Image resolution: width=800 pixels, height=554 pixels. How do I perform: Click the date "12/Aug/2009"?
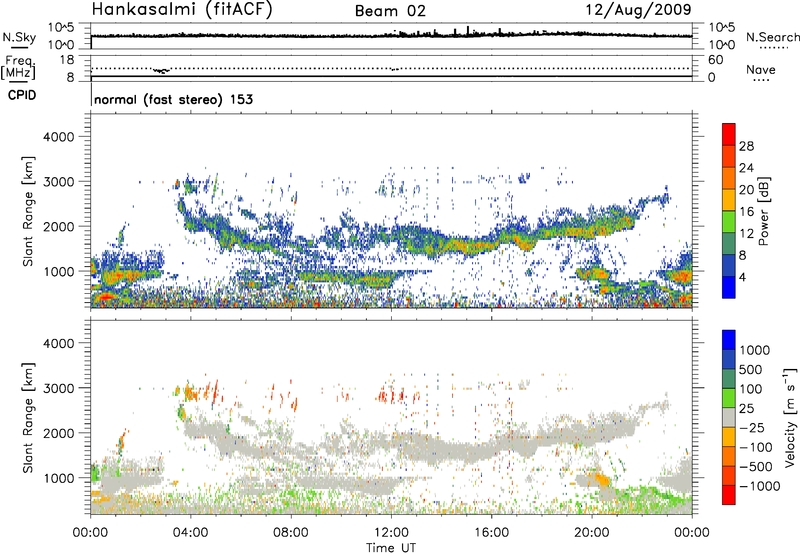point(639,9)
